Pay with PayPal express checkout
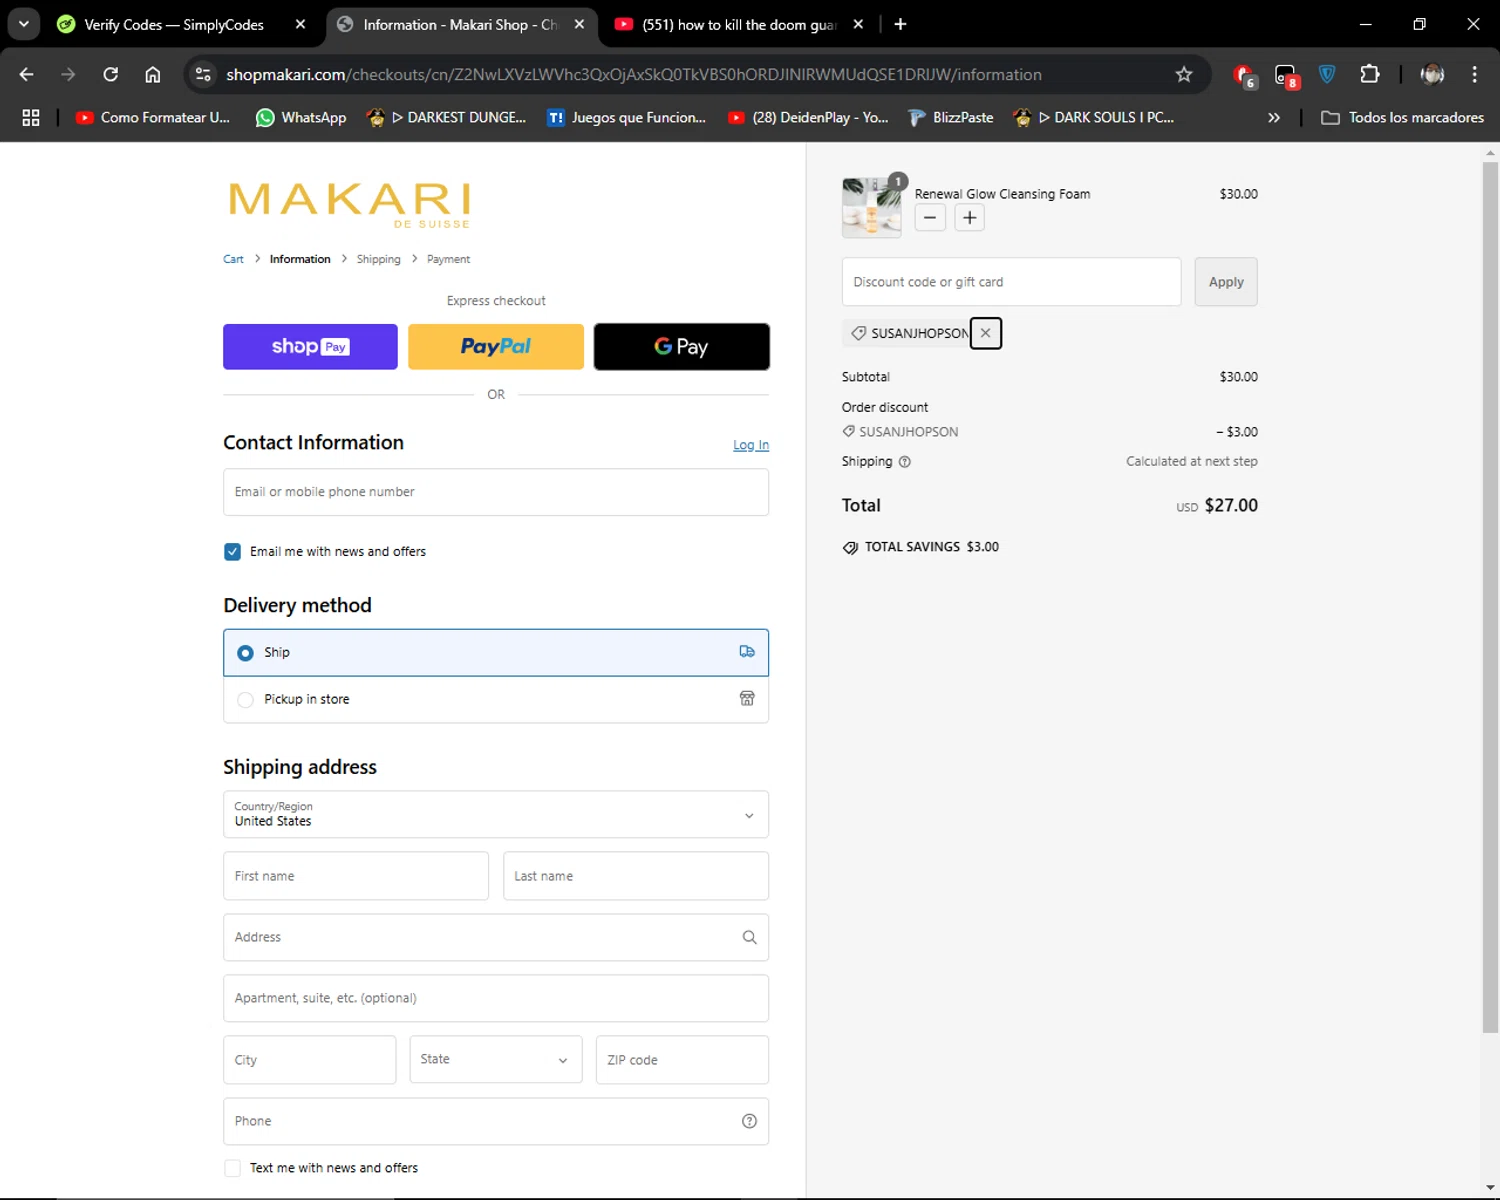The width and height of the screenshot is (1500, 1200). tap(496, 346)
